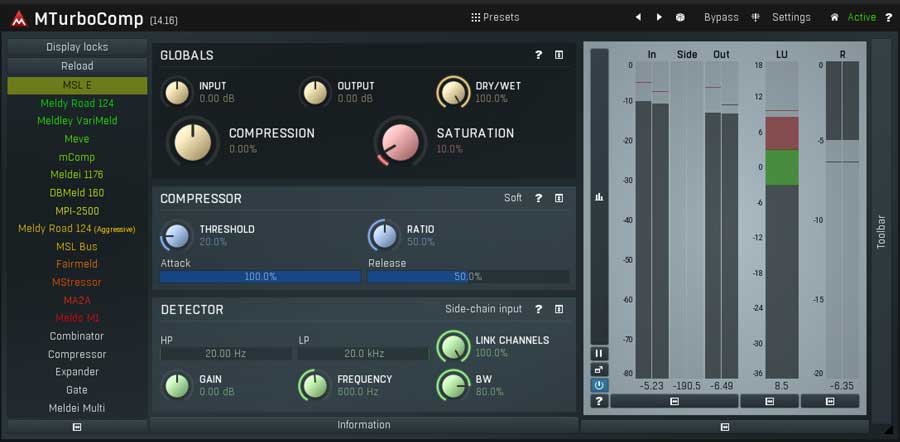Screen dimensions: 900x442
Task: Click the LINK CHANNELS knob
Action: click(453, 347)
